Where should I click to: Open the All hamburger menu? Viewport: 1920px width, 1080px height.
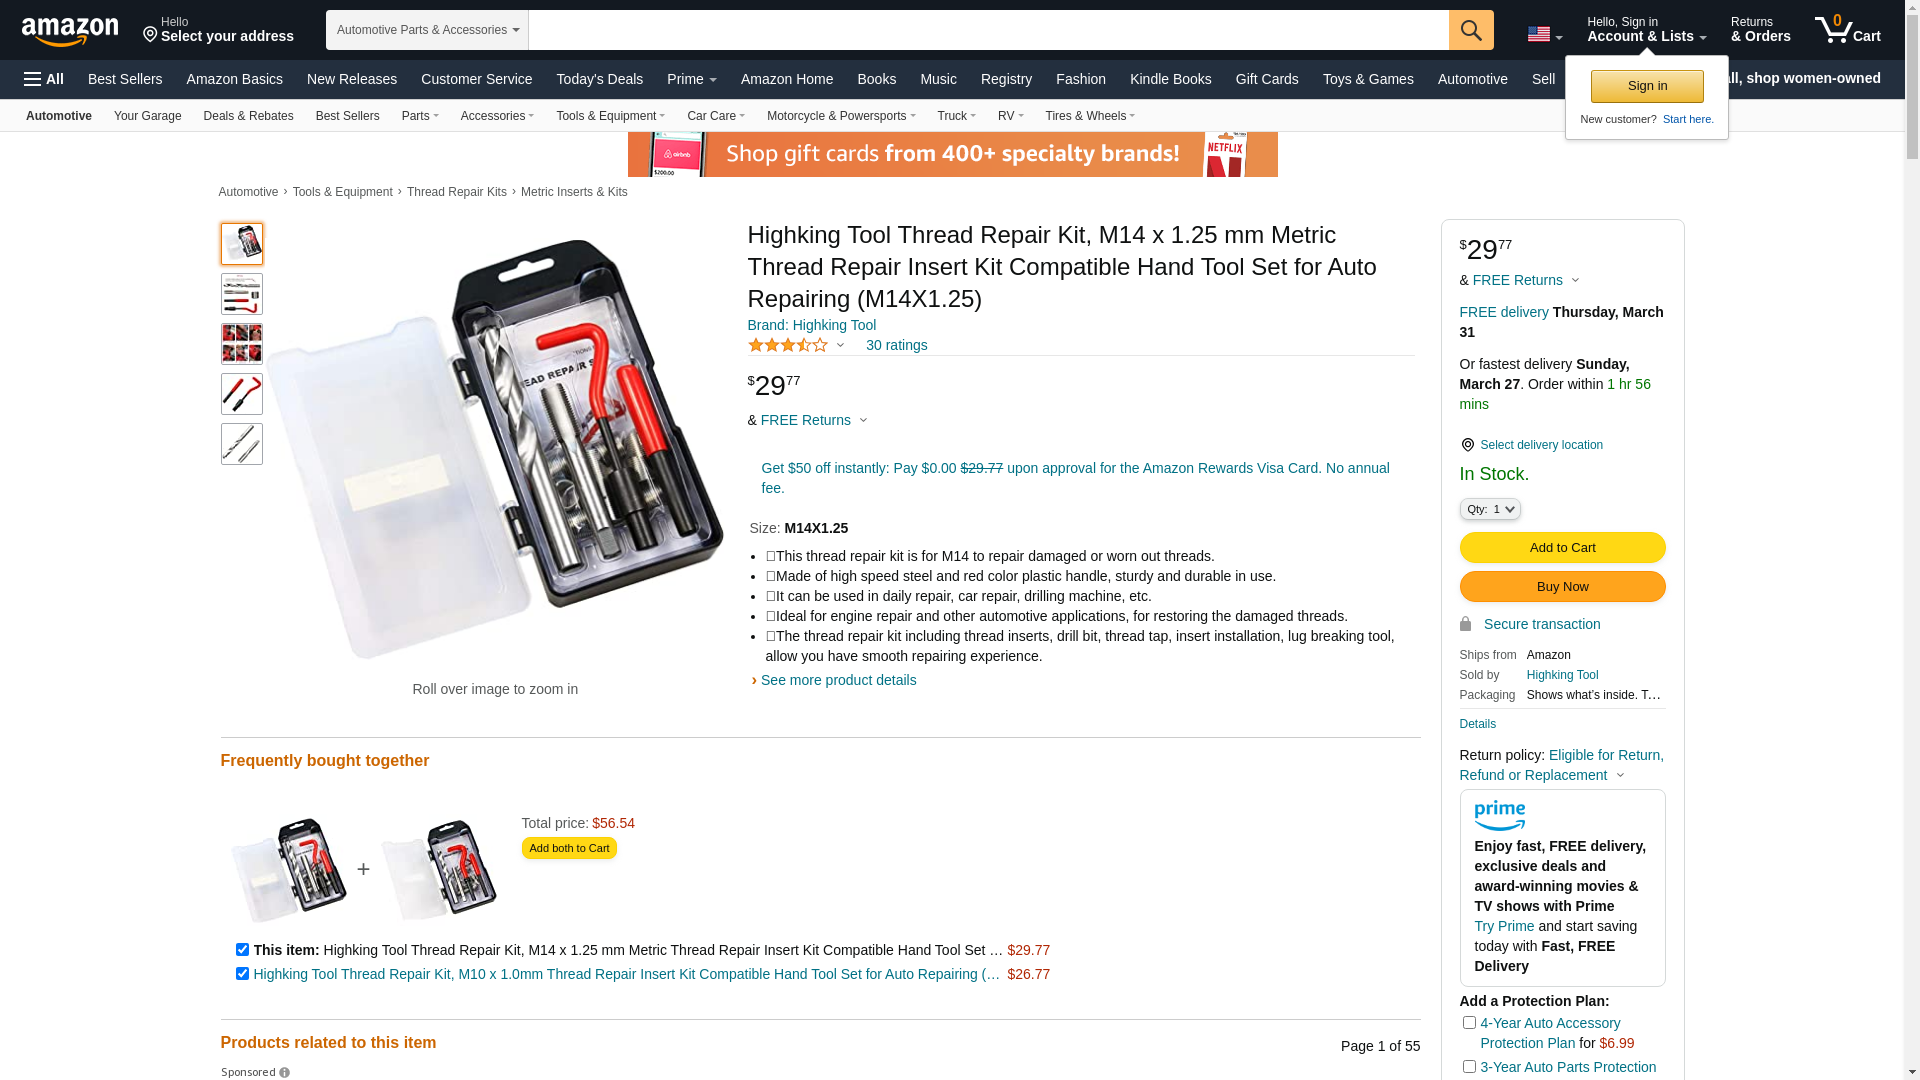pos(44,79)
